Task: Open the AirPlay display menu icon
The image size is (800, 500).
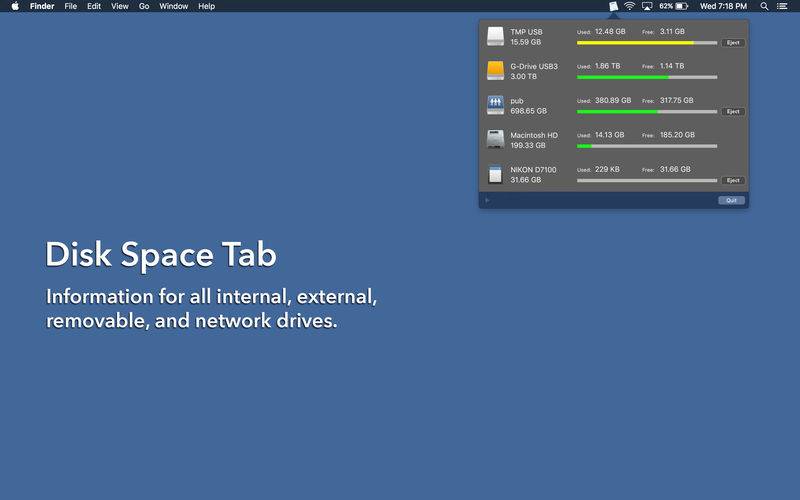Action: (647, 6)
